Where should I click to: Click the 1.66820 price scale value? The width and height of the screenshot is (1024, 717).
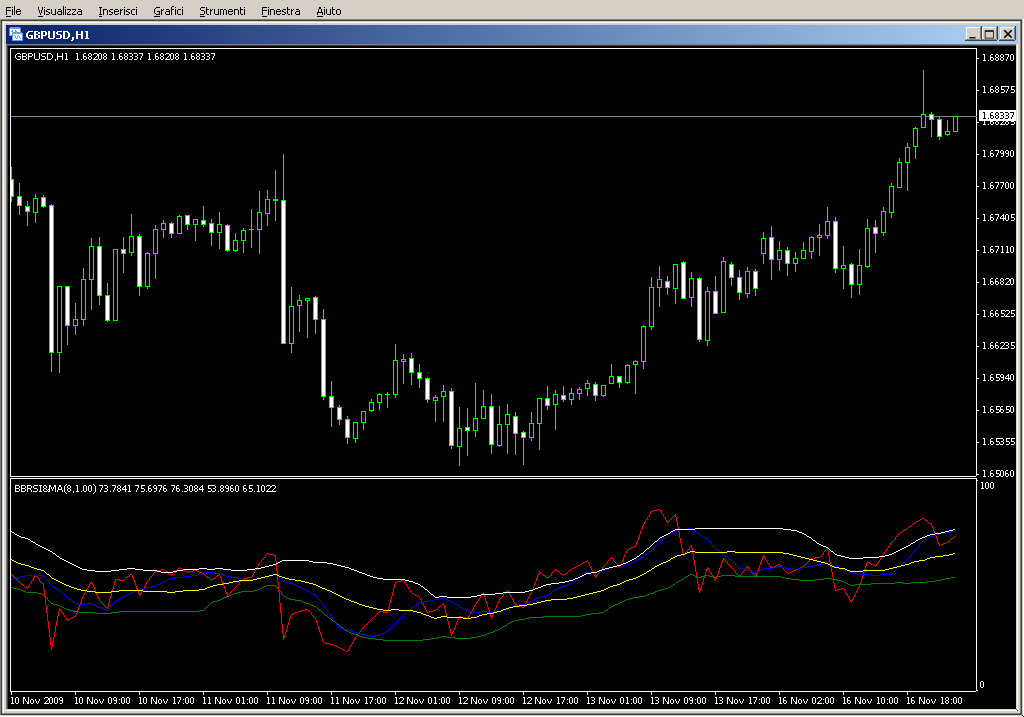pyautogui.click(x=998, y=281)
